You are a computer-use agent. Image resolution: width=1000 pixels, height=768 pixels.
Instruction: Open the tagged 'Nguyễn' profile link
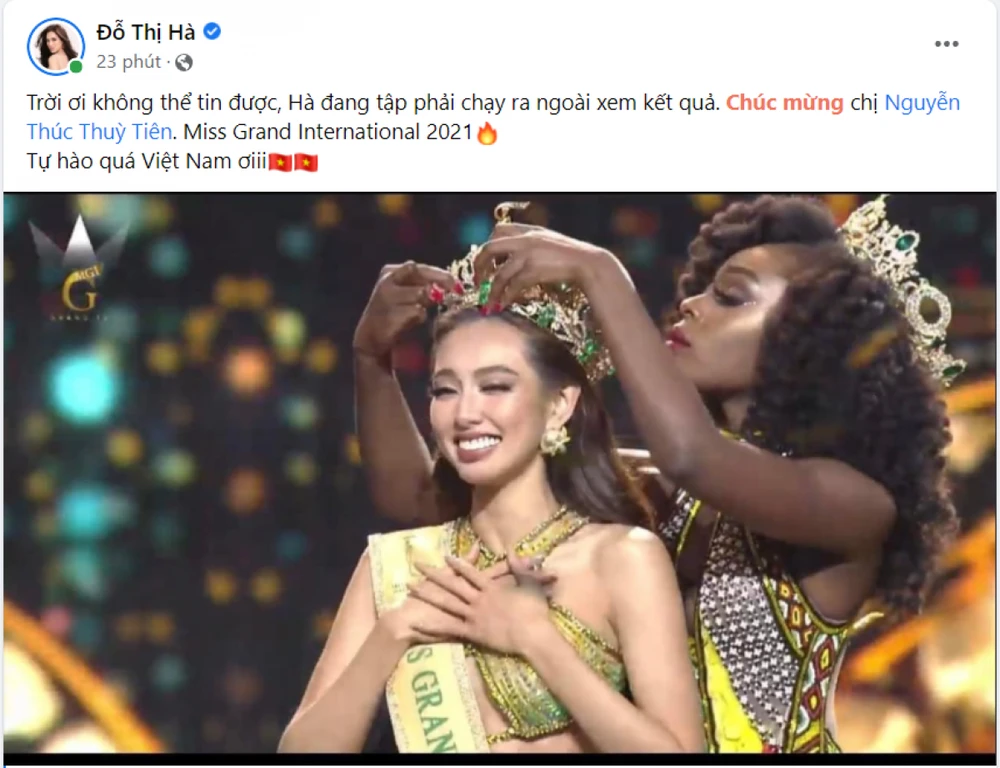coord(922,103)
